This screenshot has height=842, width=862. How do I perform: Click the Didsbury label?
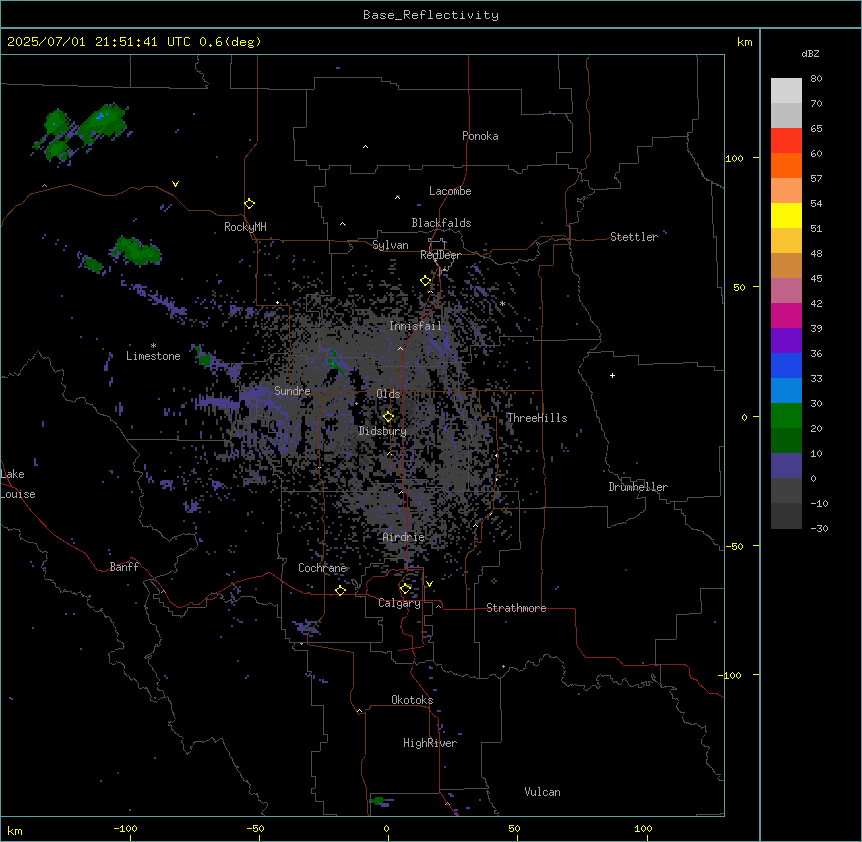[383, 431]
